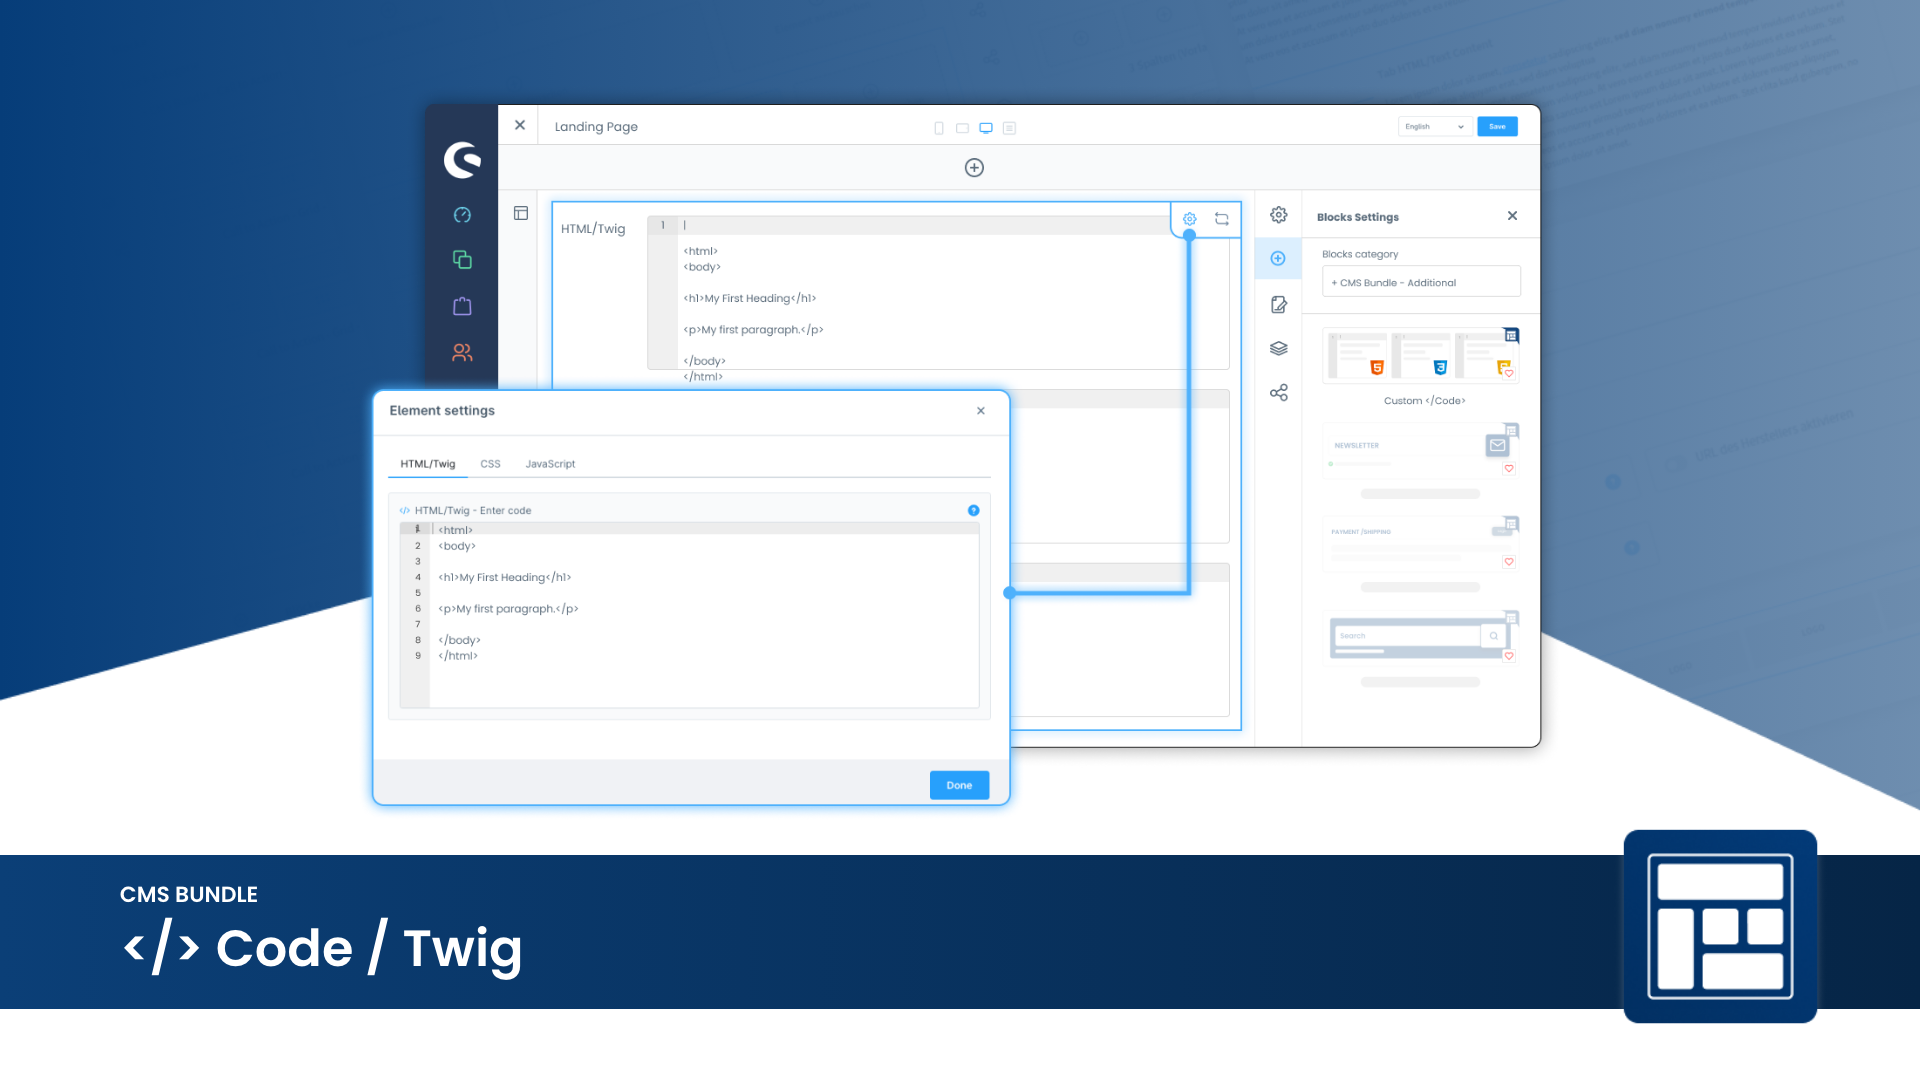Click the add block plus icon at top canvas
This screenshot has width=1920, height=1080.
click(x=975, y=167)
